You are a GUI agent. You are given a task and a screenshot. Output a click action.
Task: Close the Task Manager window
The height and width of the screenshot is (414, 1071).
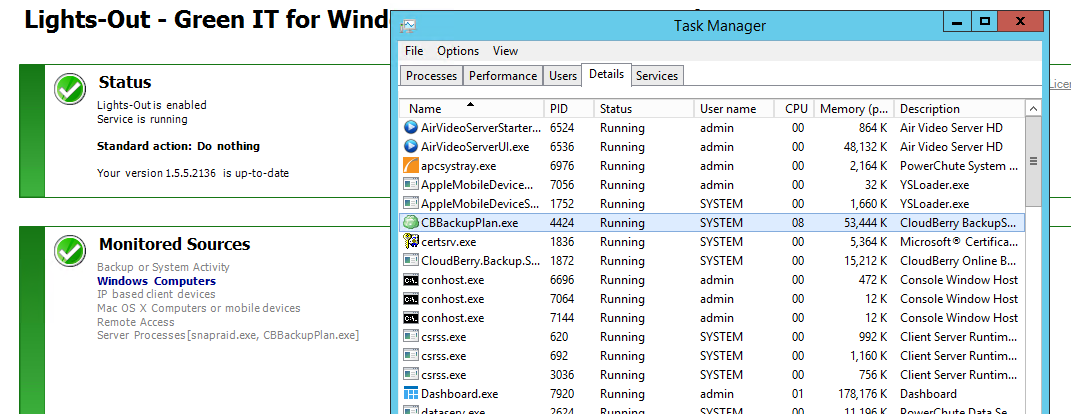(1020, 21)
